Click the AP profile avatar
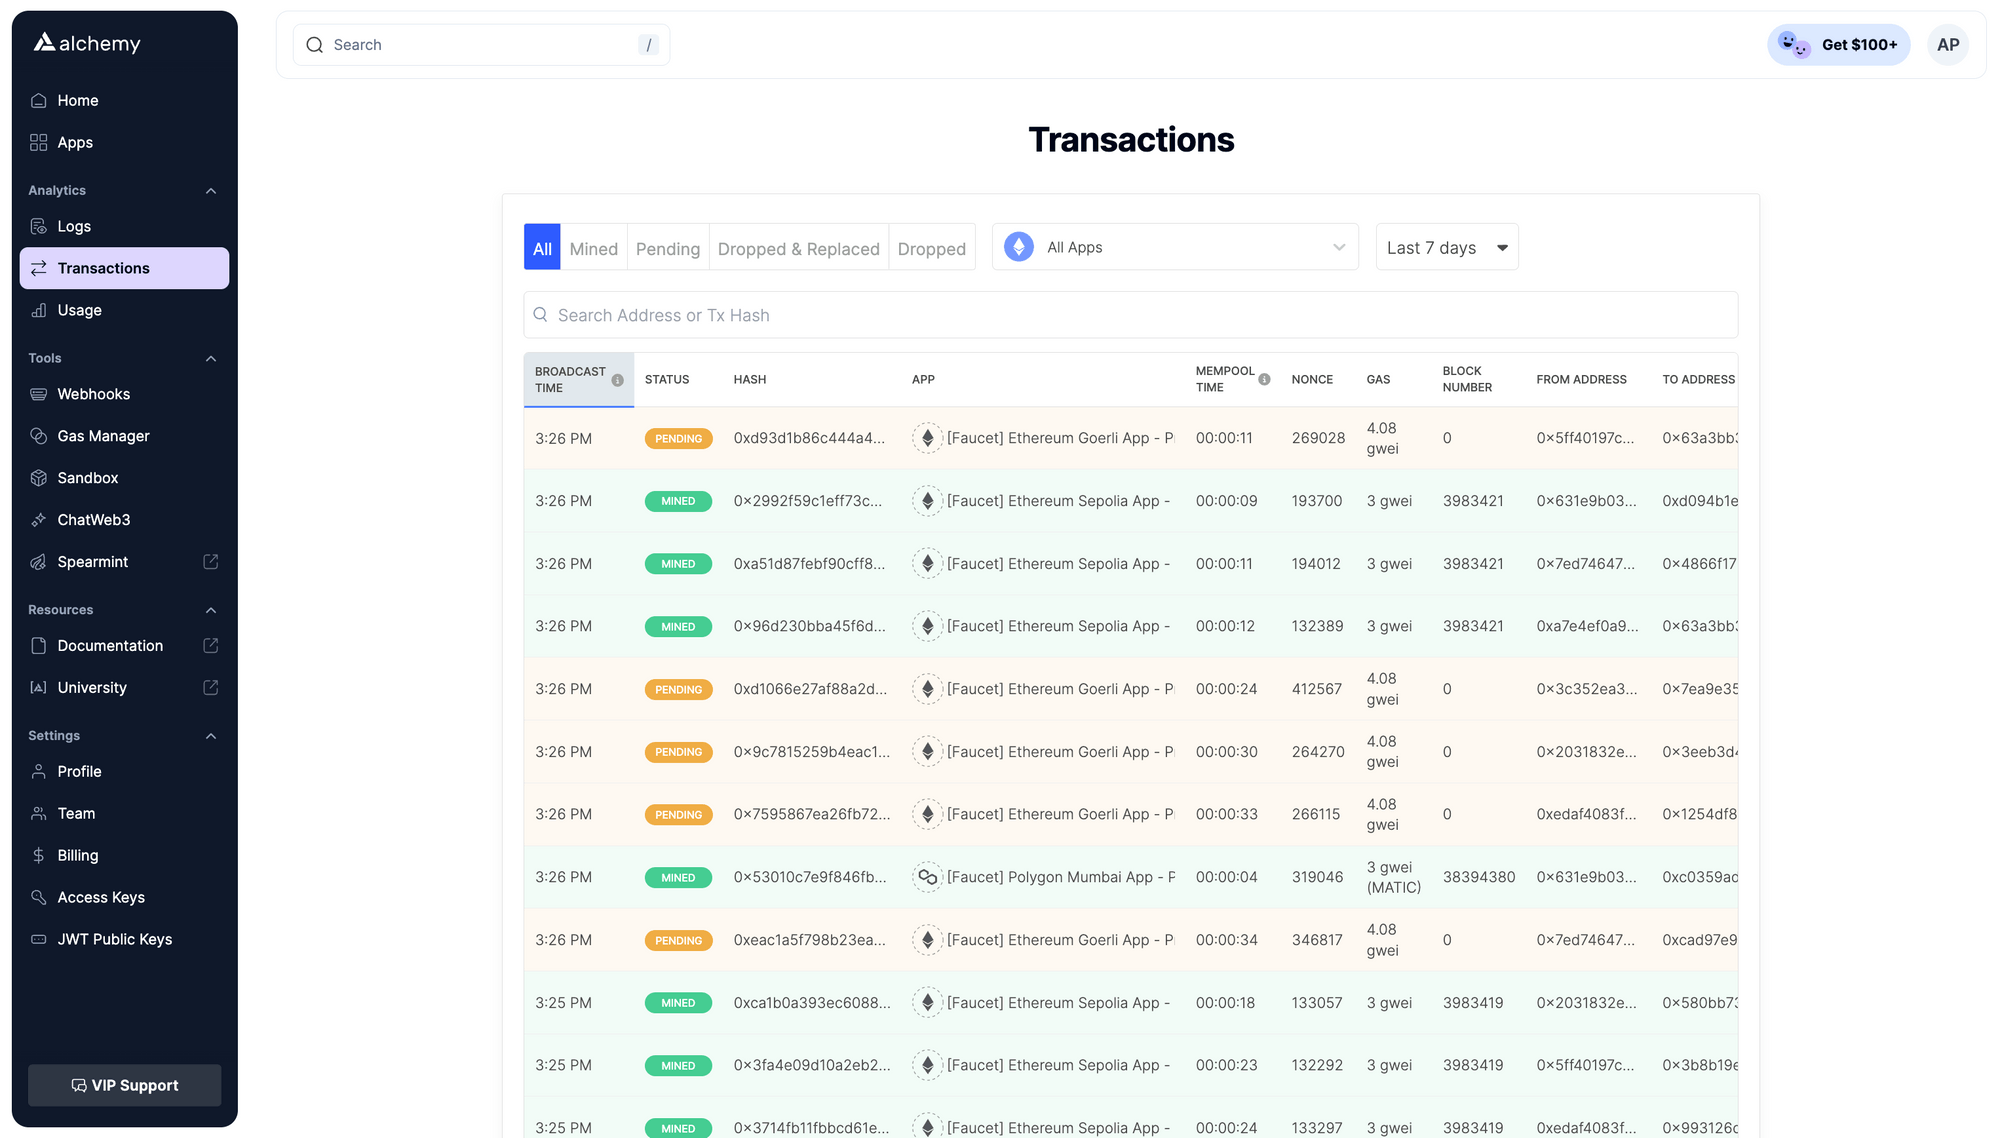This screenshot has height=1138, width=2000. pyautogui.click(x=1948, y=44)
